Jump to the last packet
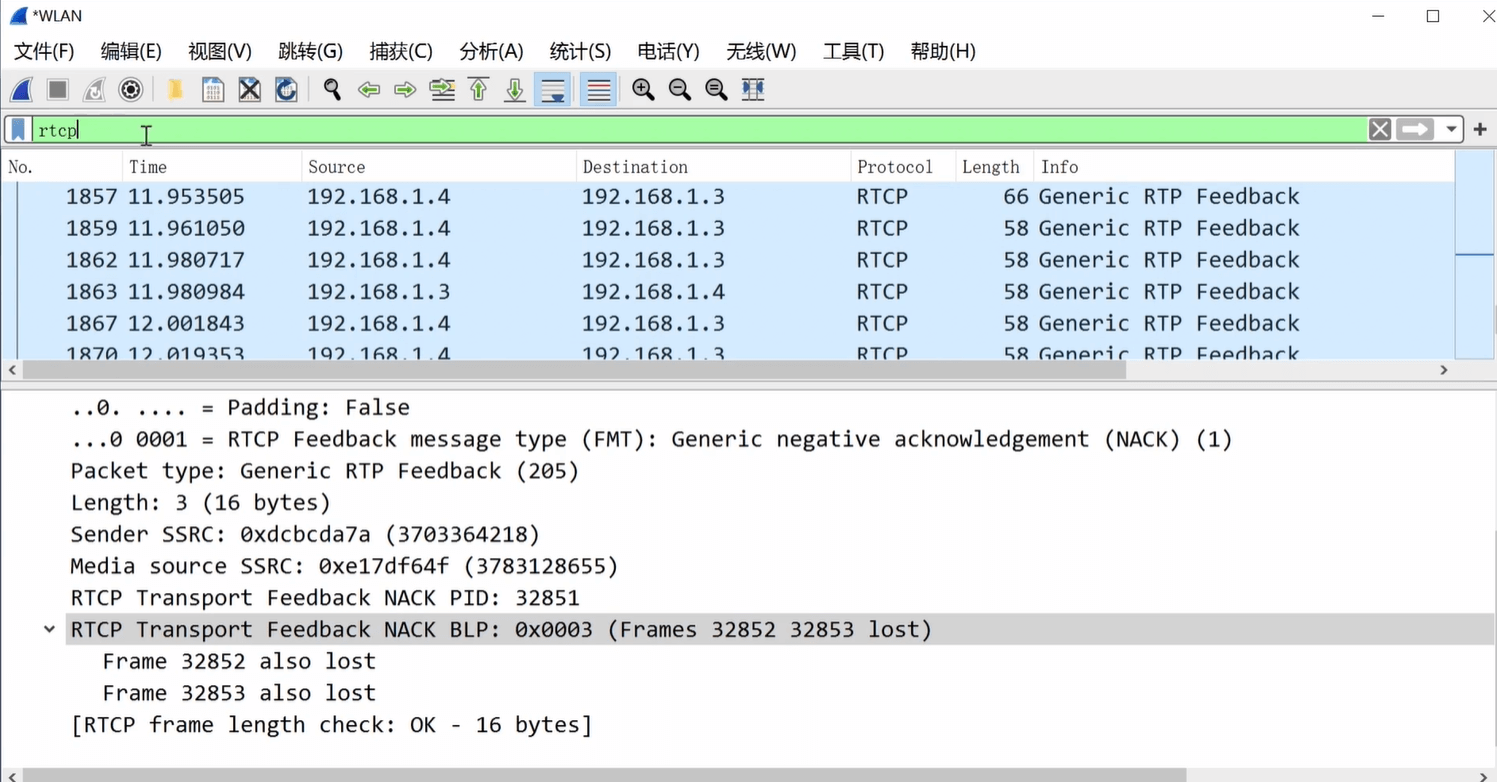 pyautogui.click(x=515, y=90)
